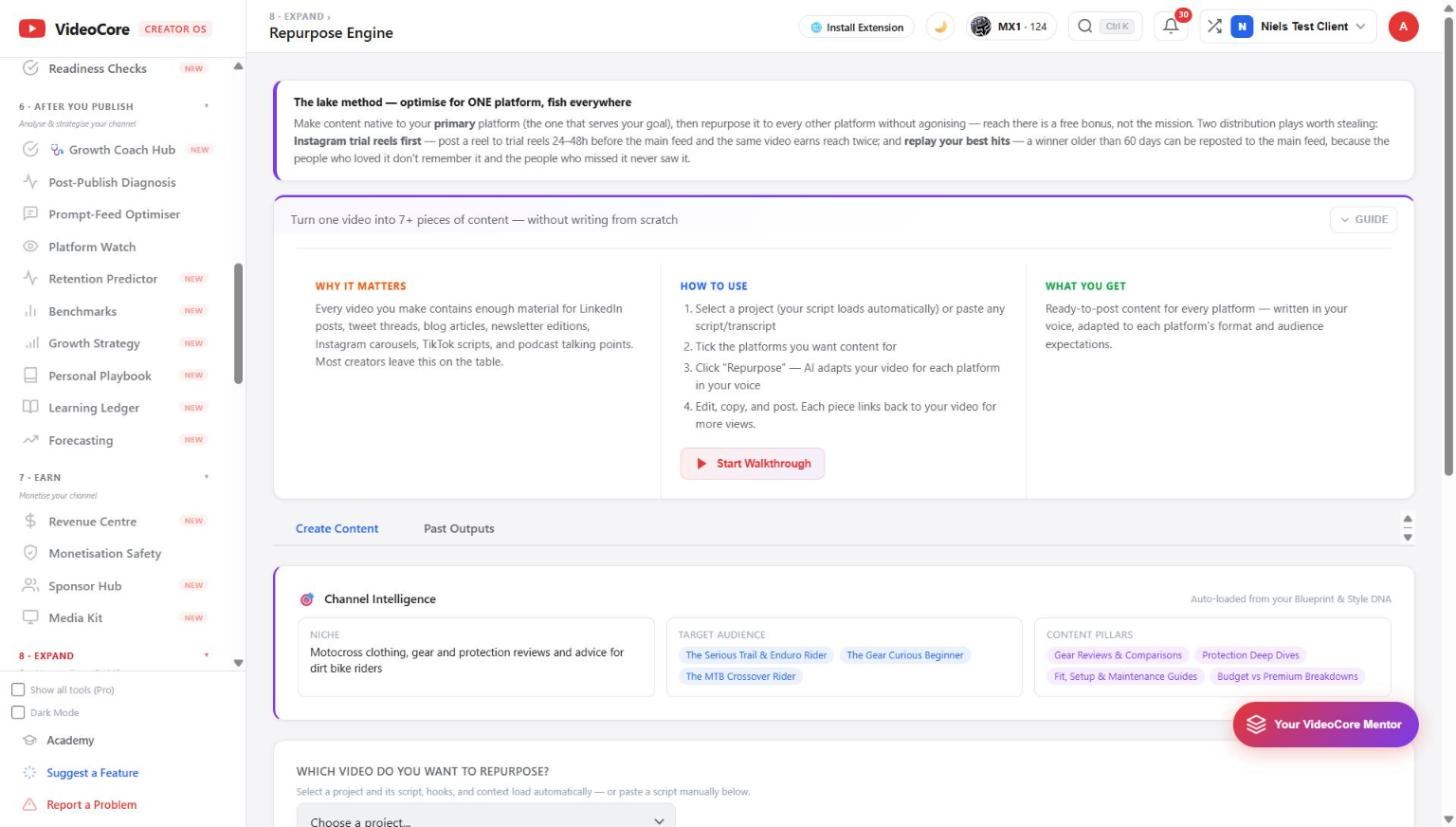Click the sidebar scroll-down arrow
Viewport: 1456px width, 827px height.
click(x=238, y=663)
